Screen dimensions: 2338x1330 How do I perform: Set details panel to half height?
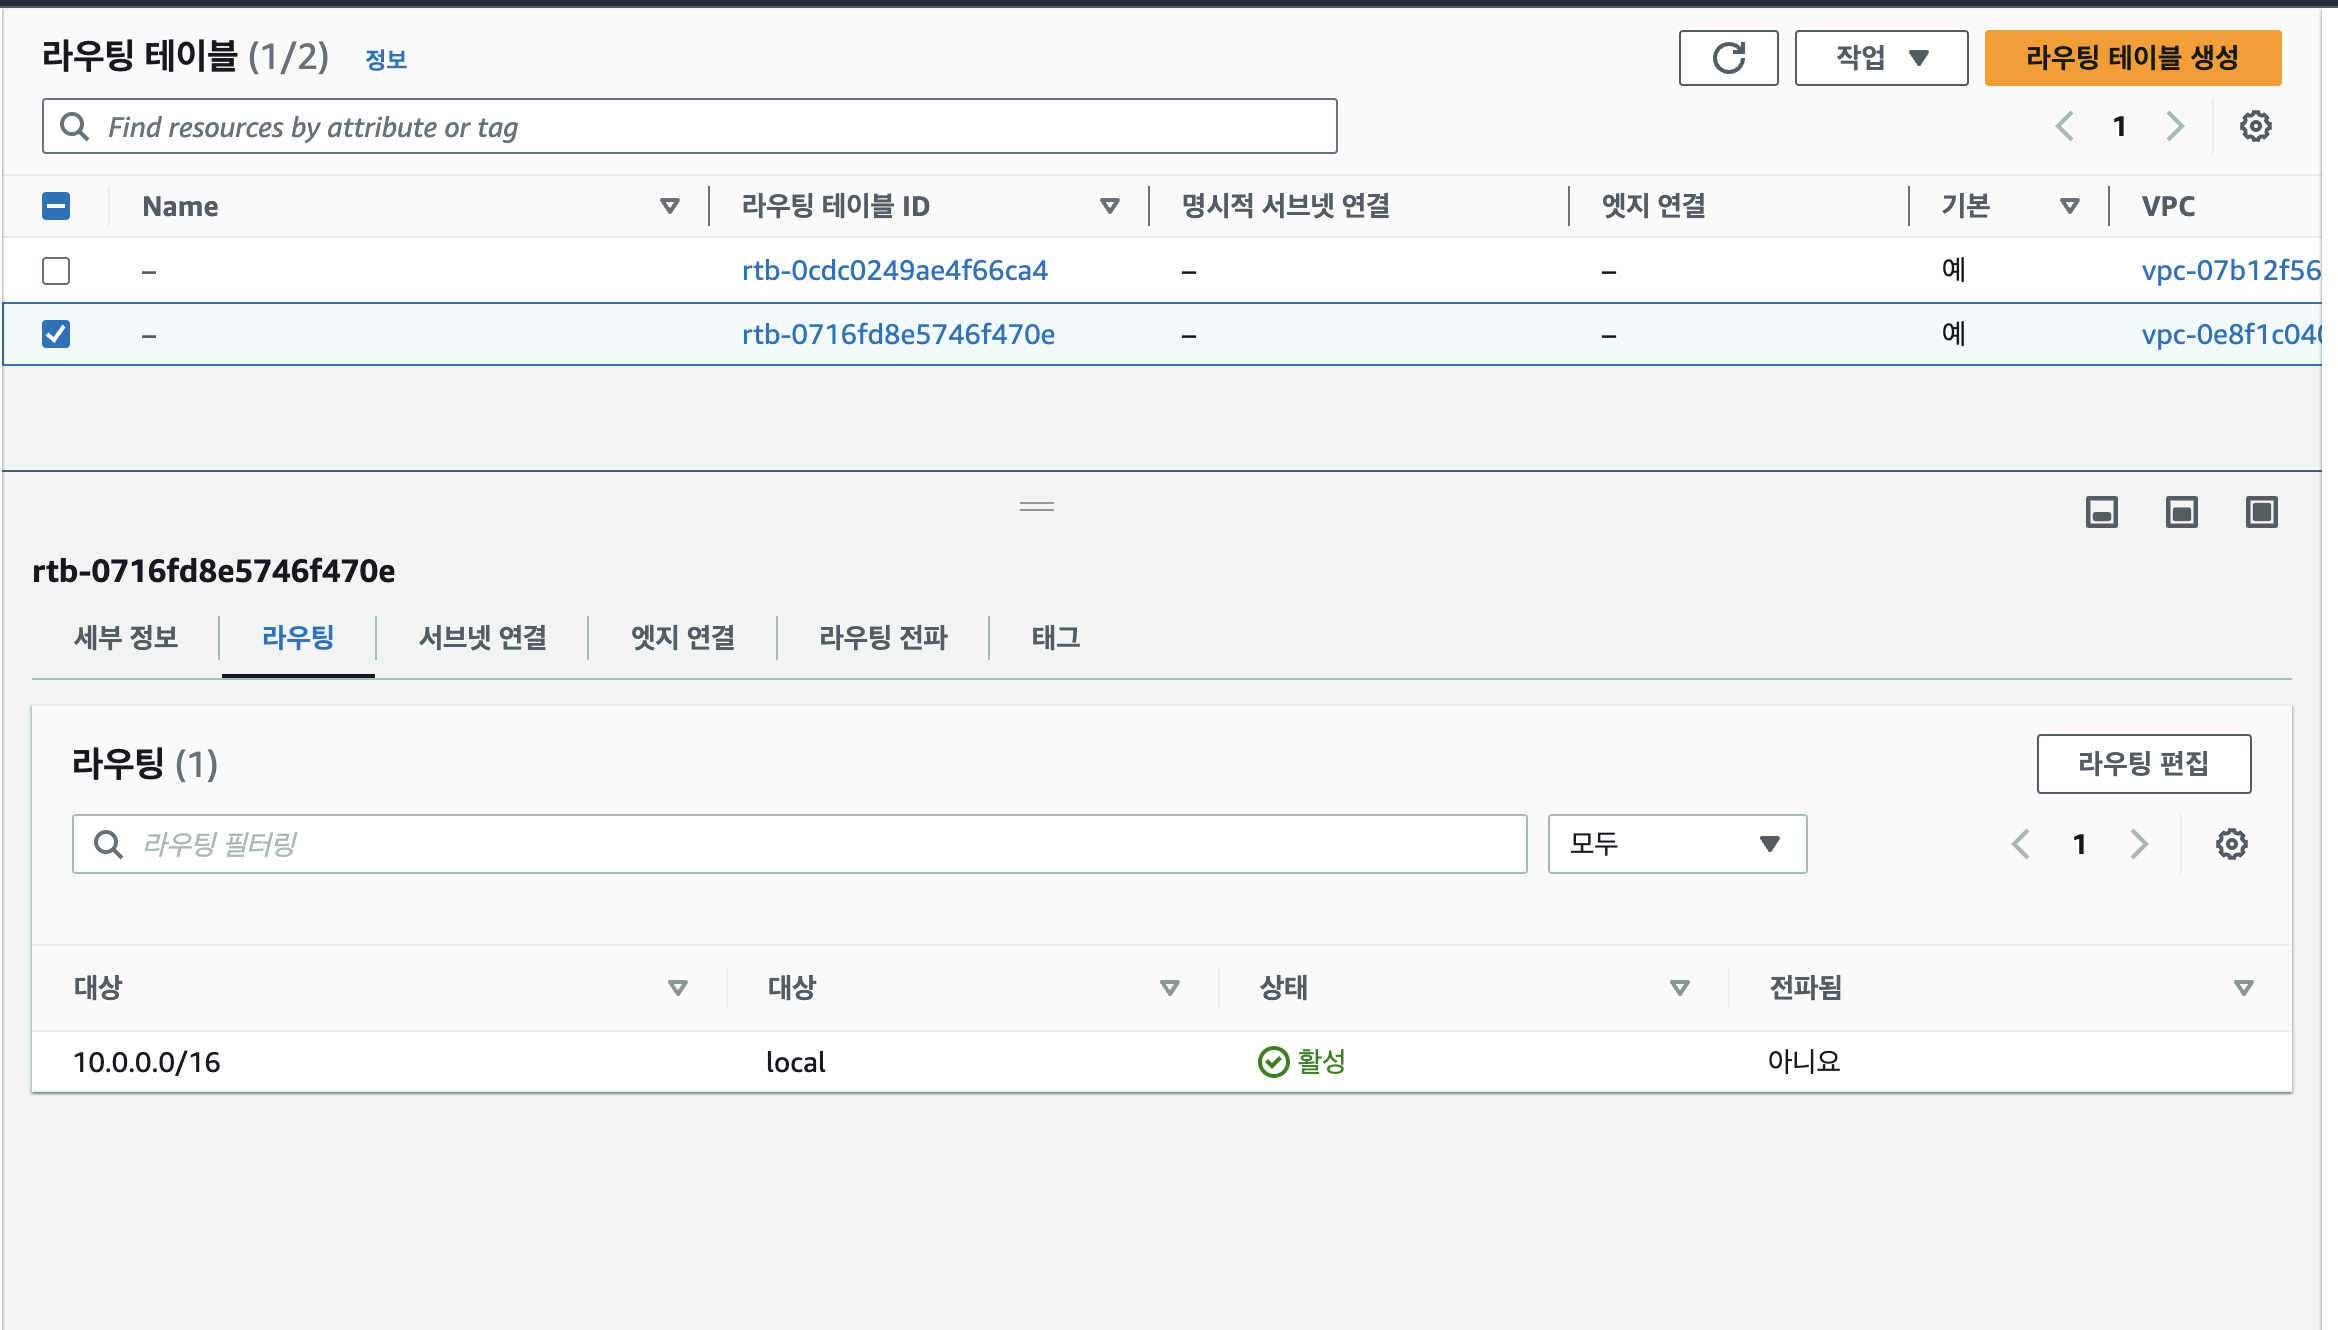pyautogui.click(x=2181, y=512)
